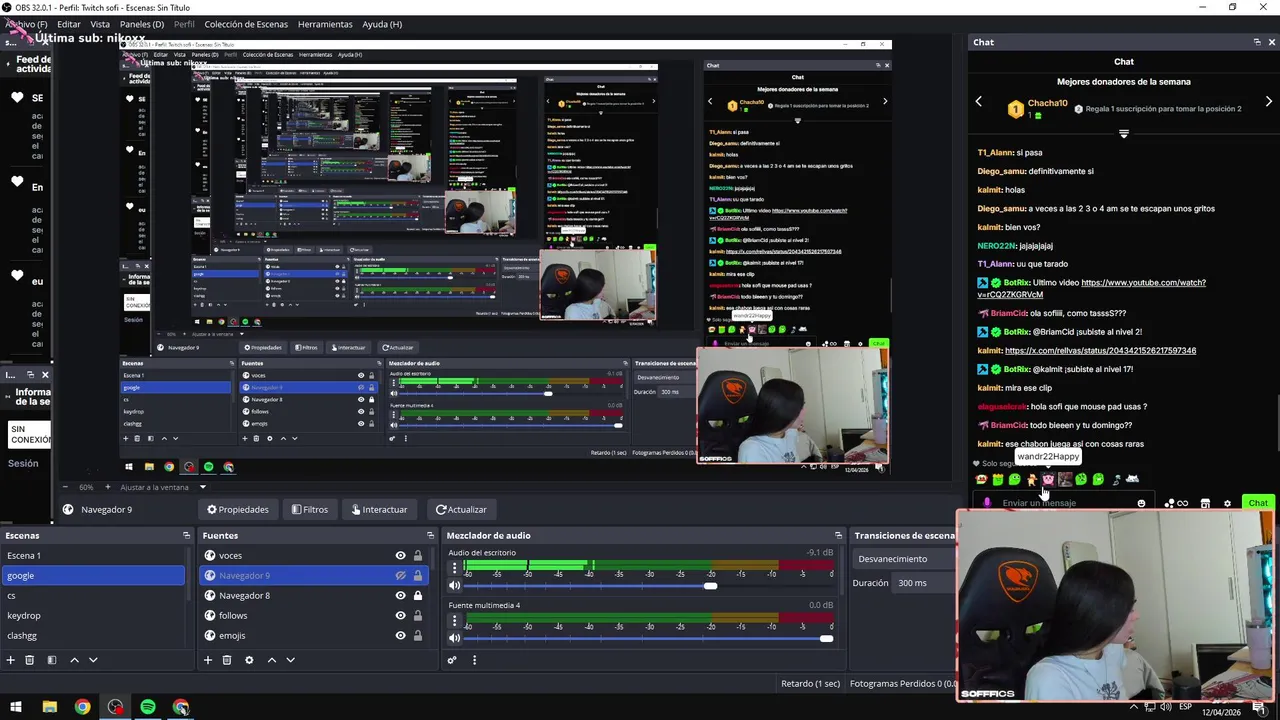
Task: Open Fuente multimedia 4 three-dot options
Action: pyautogui.click(x=454, y=621)
